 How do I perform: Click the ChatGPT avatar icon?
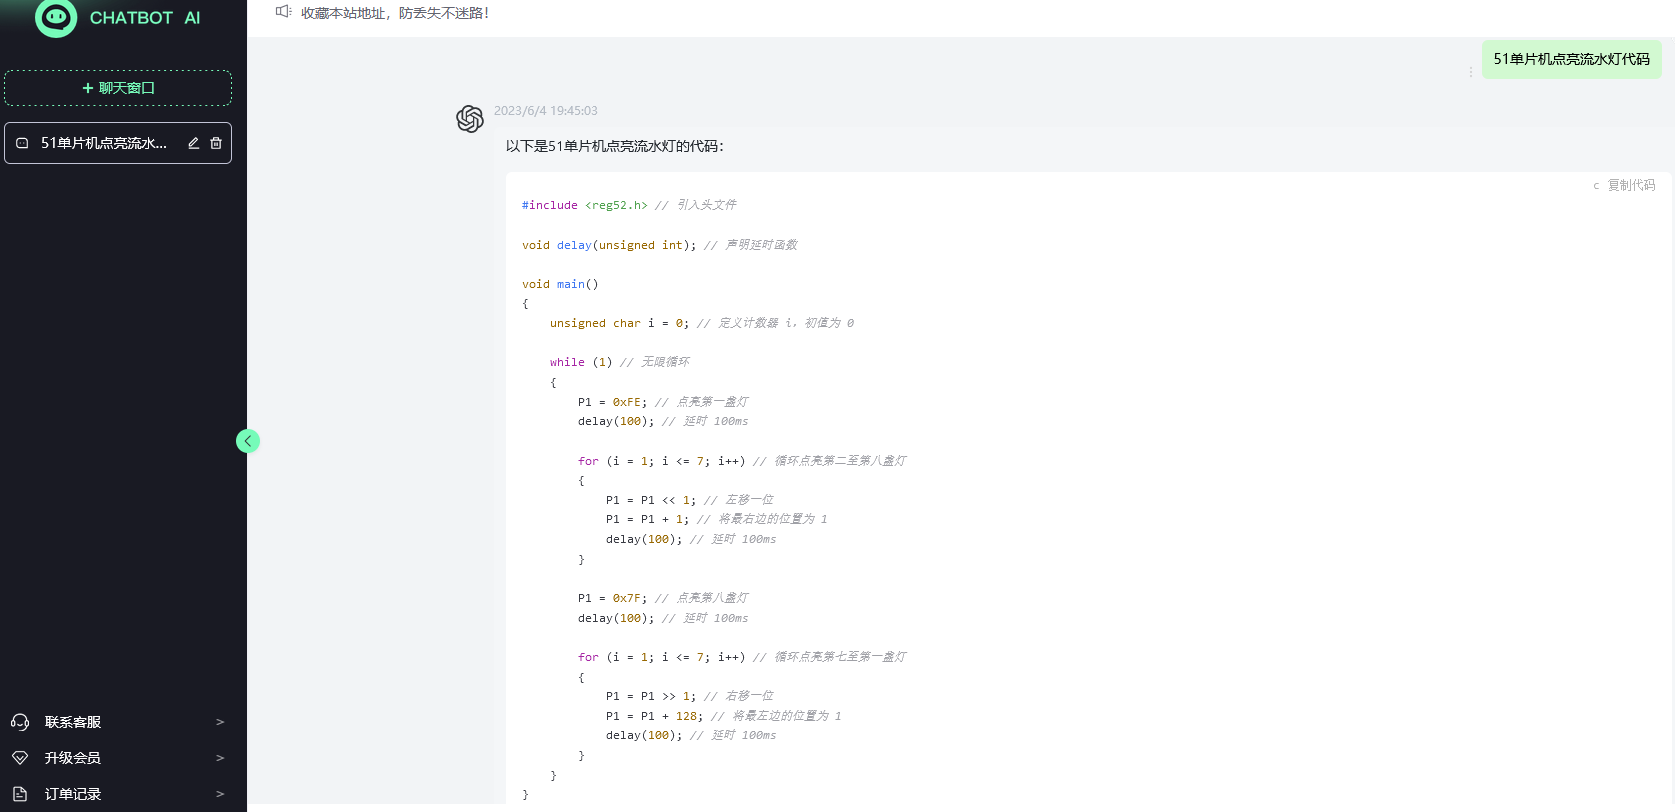click(x=470, y=119)
